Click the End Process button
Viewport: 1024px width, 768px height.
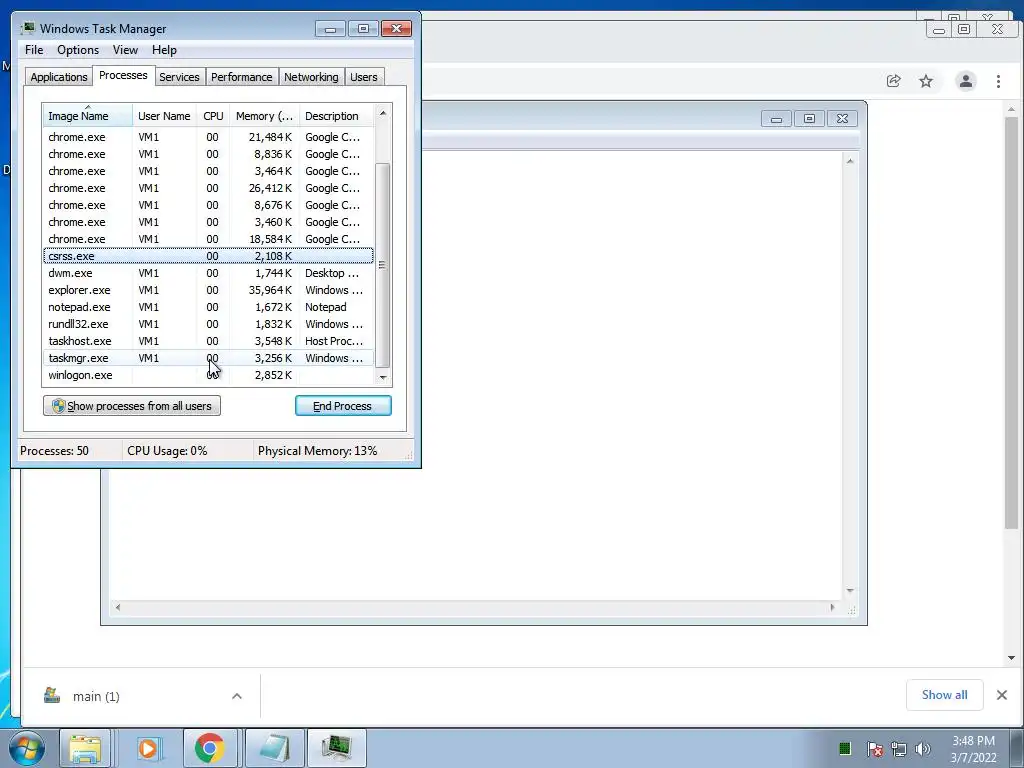click(x=343, y=406)
